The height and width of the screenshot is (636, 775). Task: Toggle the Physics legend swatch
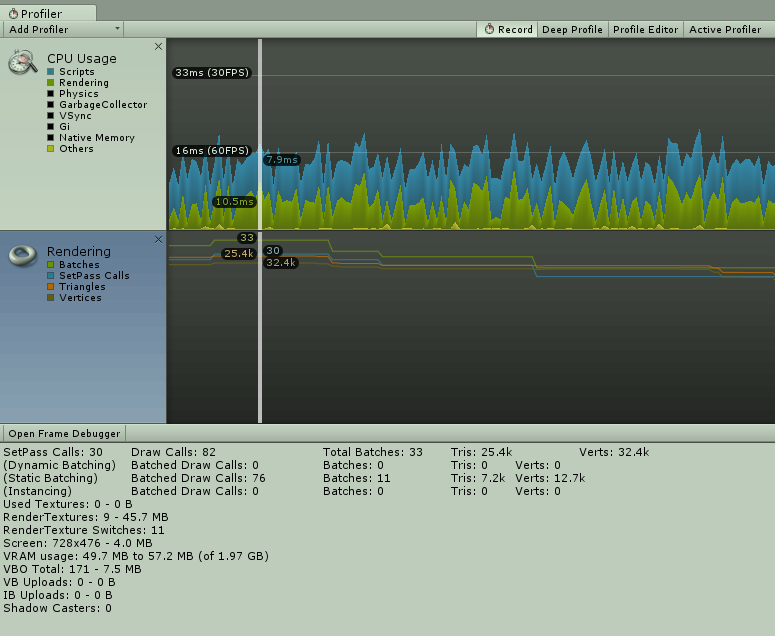(x=50, y=93)
